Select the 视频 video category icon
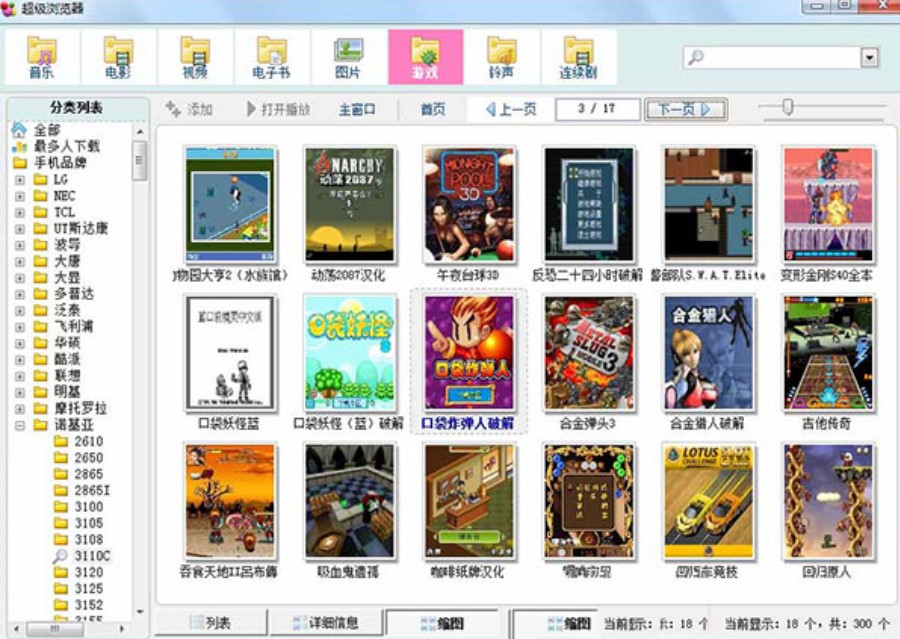This screenshot has height=639, width=900. click(195, 57)
